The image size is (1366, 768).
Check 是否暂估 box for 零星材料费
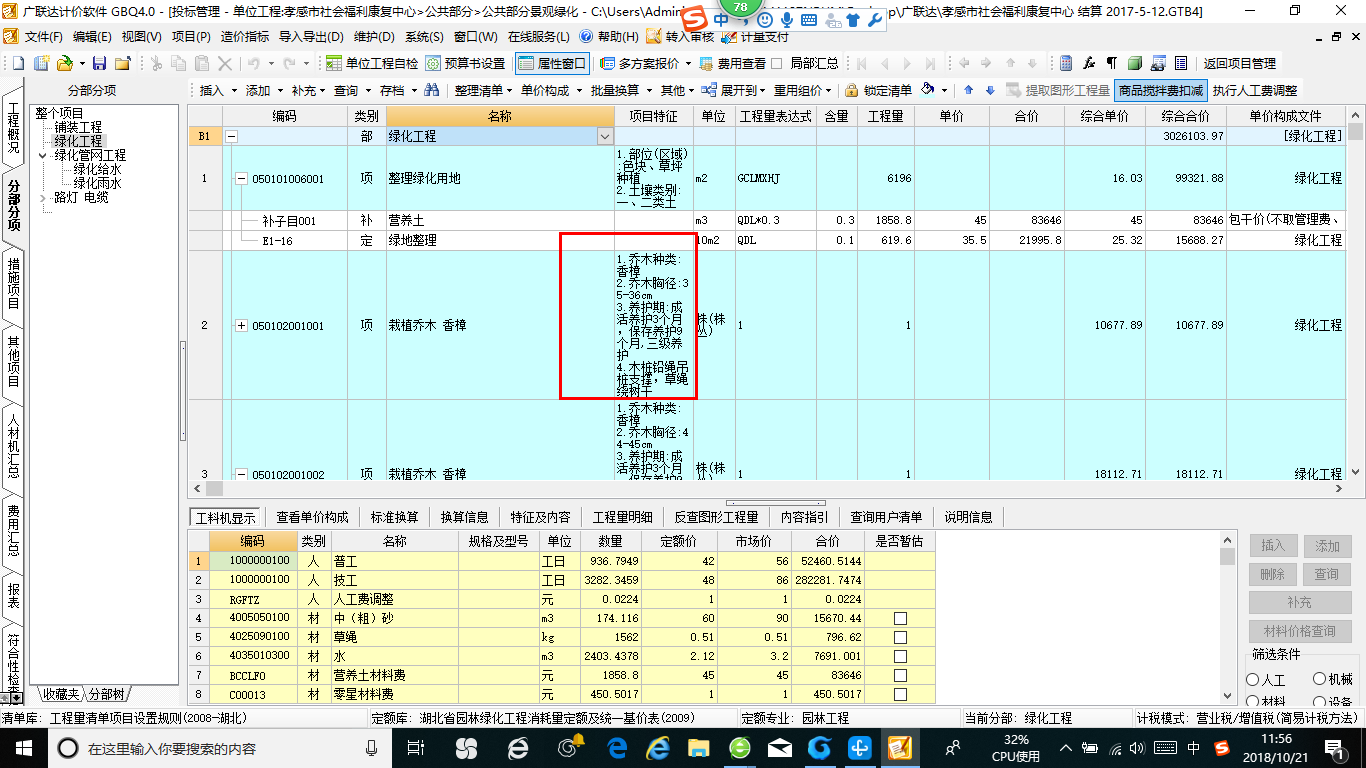(x=899, y=695)
